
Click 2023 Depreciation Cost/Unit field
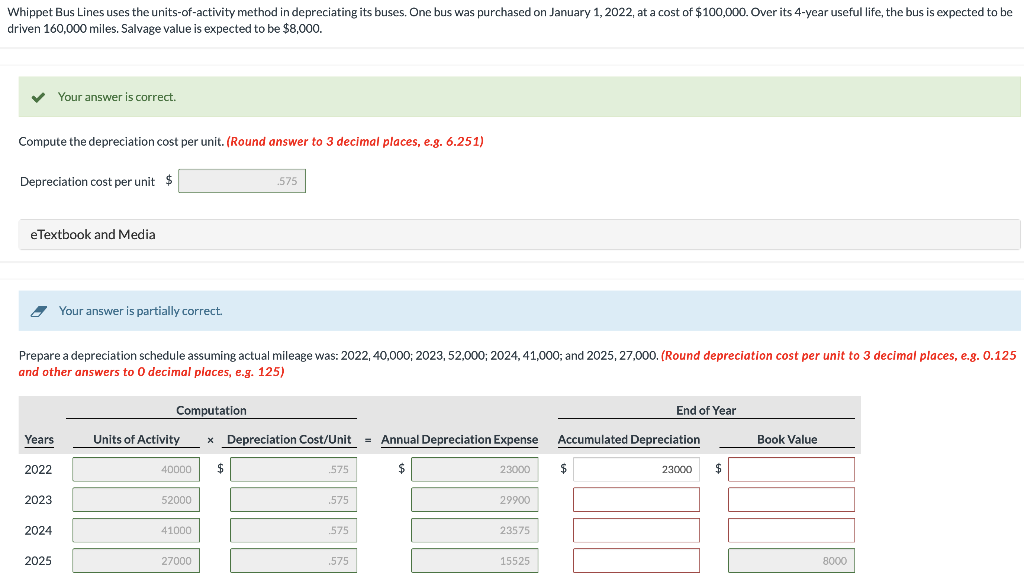[x=293, y=500]
